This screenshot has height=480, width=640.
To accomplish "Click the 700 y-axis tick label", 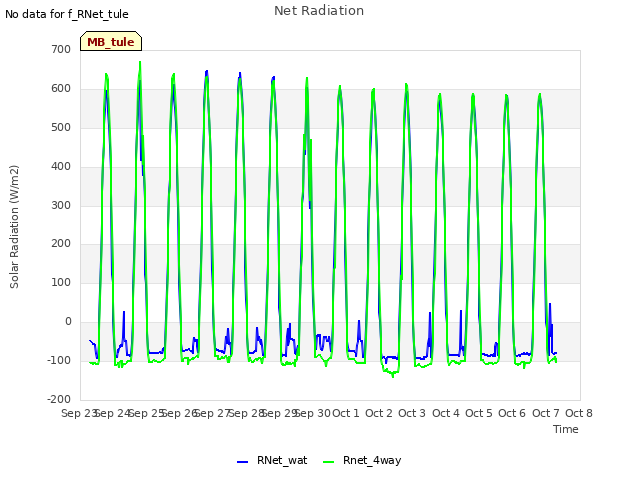I will point(61,49).
